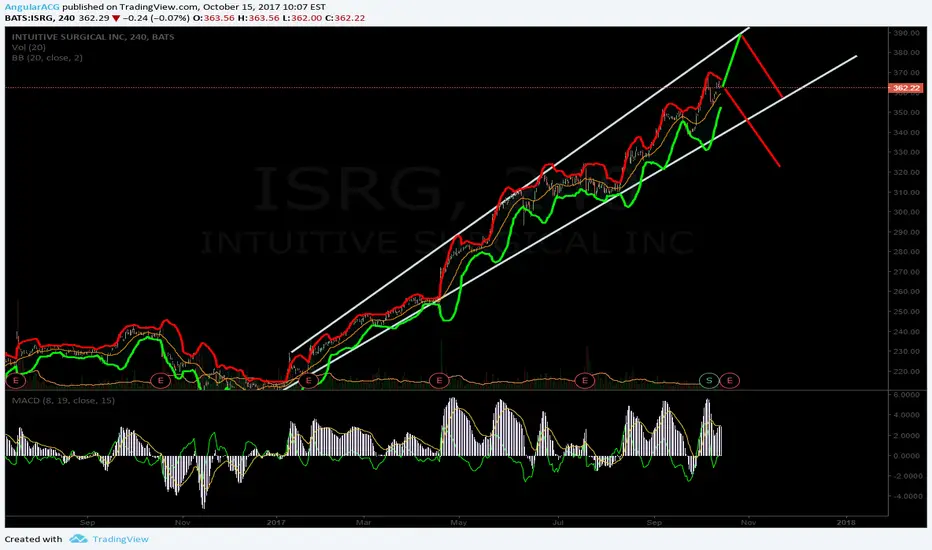Click the May time axis label
The image size is (932, 550).
pyautogui.click(x=458, y=523)
